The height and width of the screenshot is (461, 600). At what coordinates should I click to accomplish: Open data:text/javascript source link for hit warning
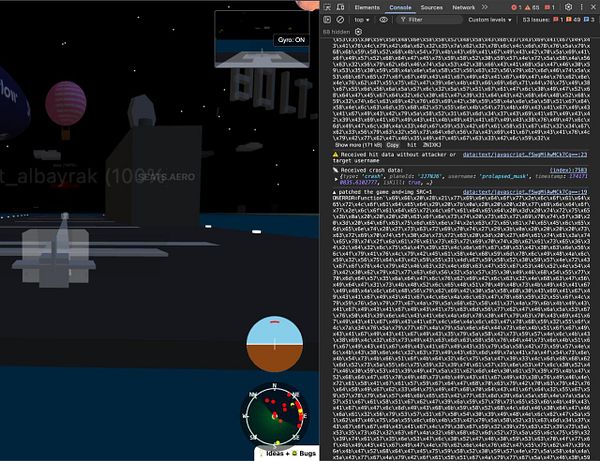point(525,155)
